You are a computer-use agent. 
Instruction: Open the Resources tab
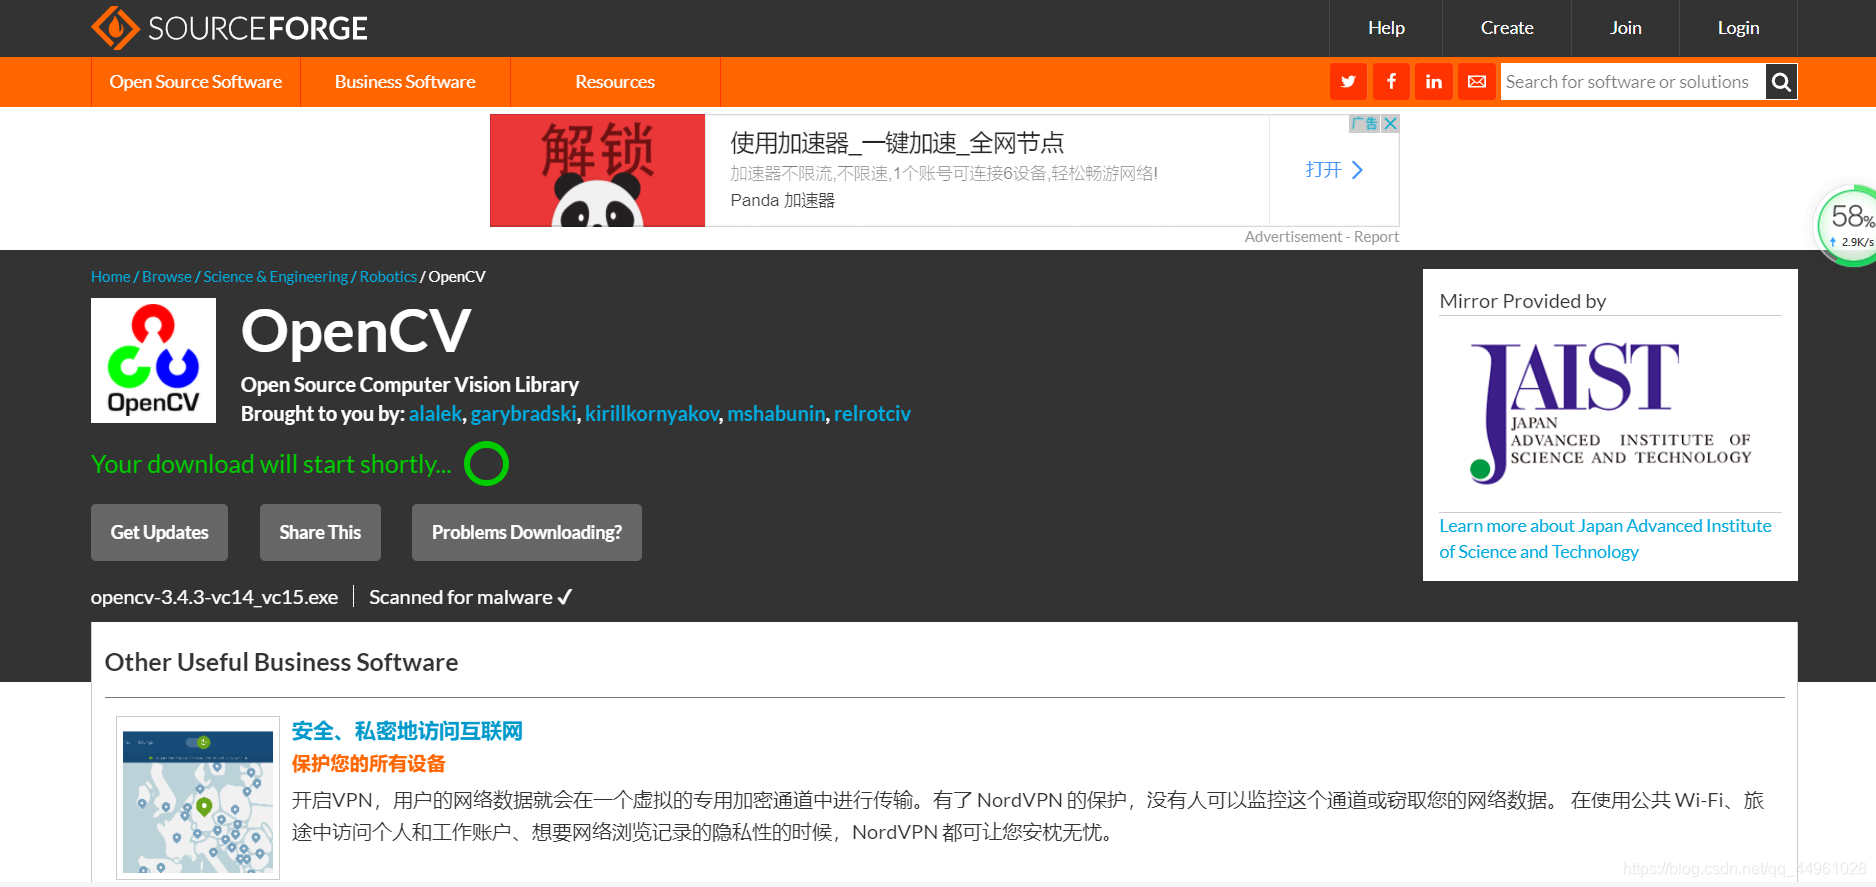tap(615, 82)
